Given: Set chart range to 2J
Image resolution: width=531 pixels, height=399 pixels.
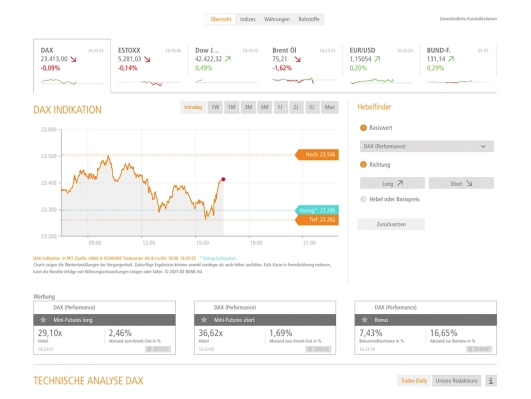Looking at the screenshot, I should click(296, 107).
